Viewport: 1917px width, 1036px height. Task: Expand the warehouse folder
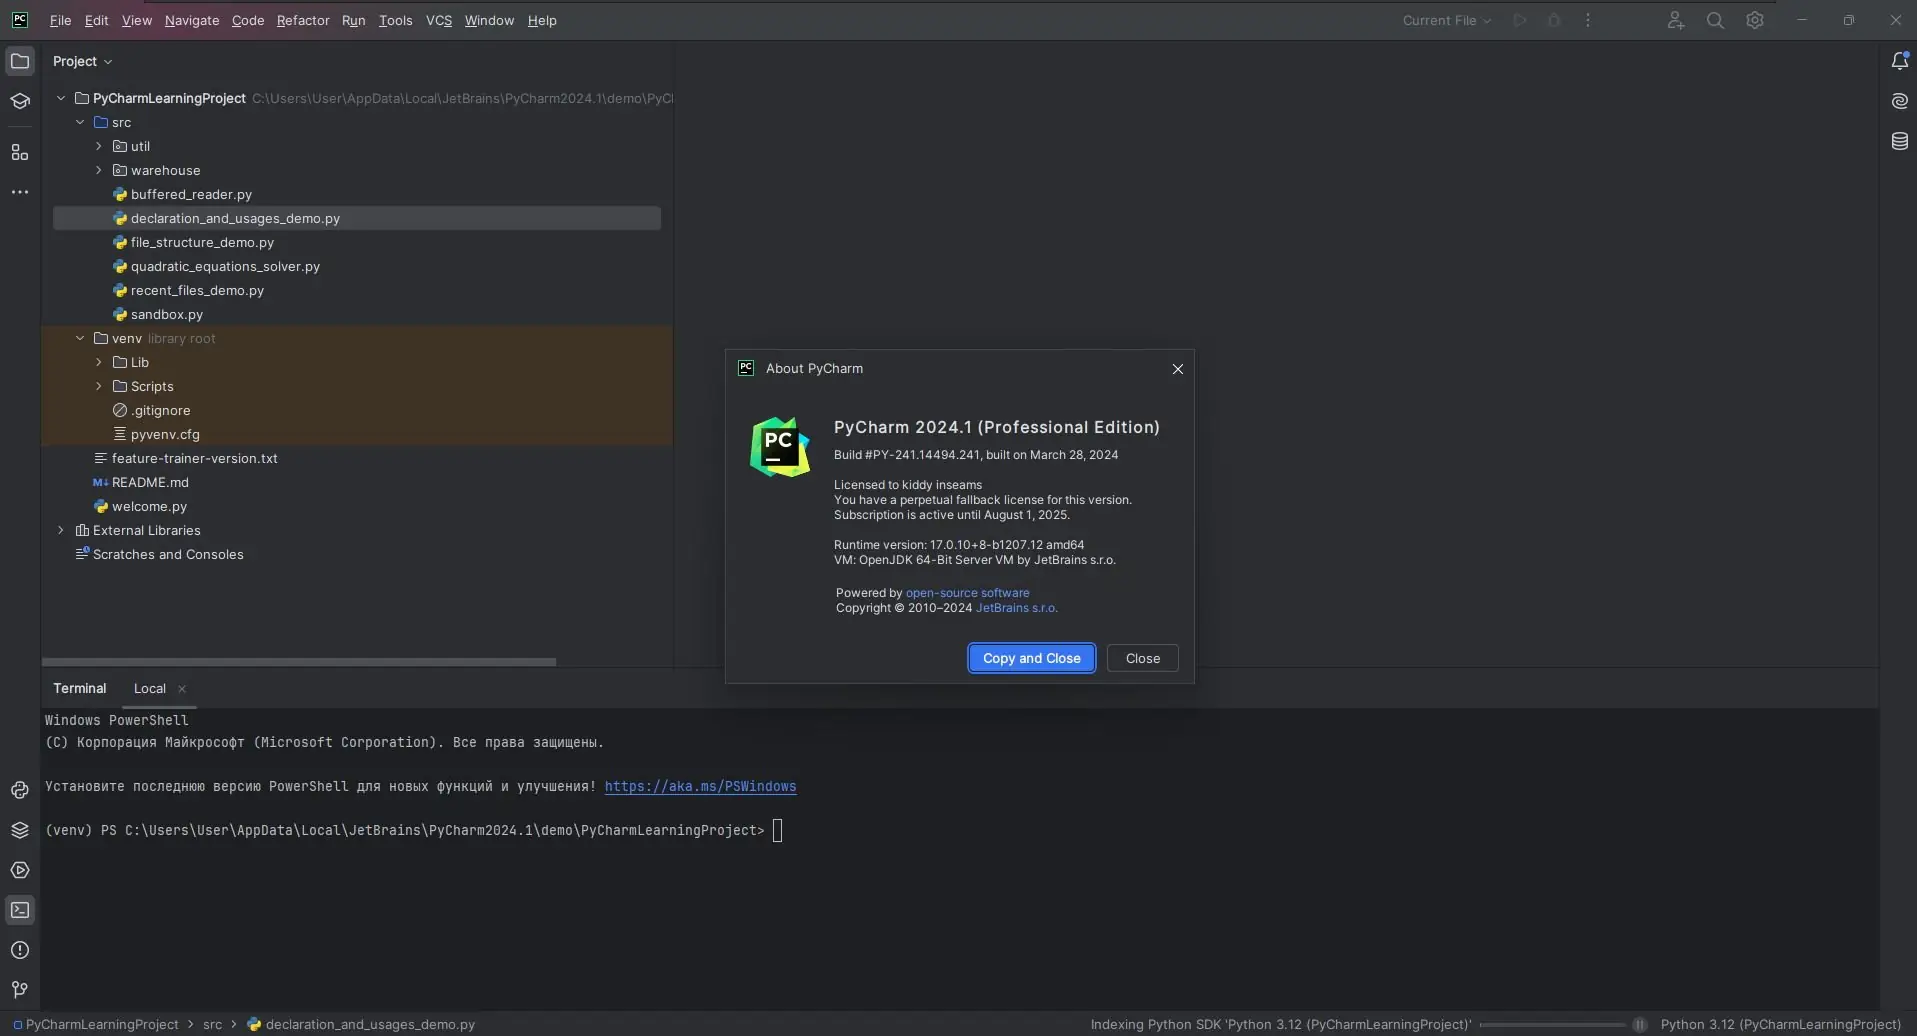[99, 170]
